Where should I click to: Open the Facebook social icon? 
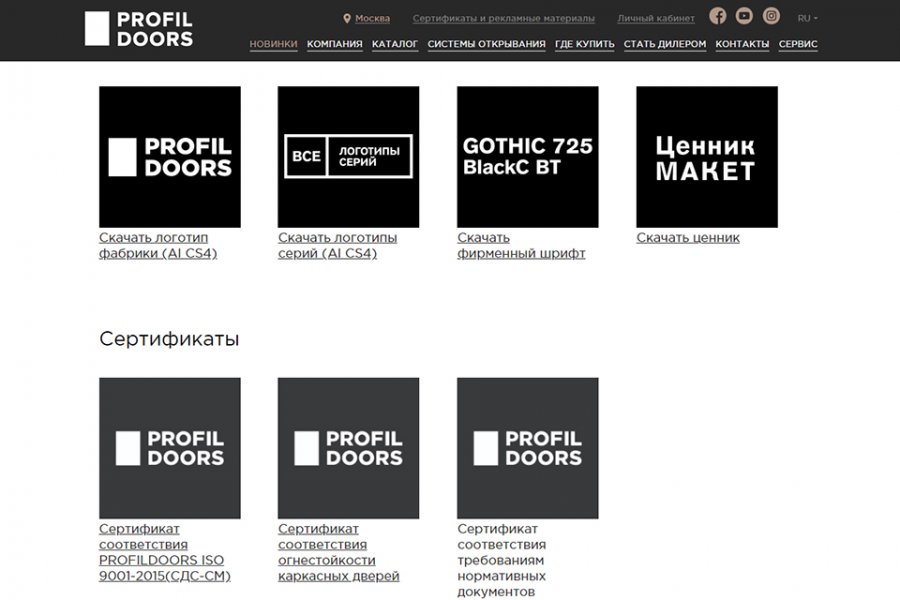(717, 16)
